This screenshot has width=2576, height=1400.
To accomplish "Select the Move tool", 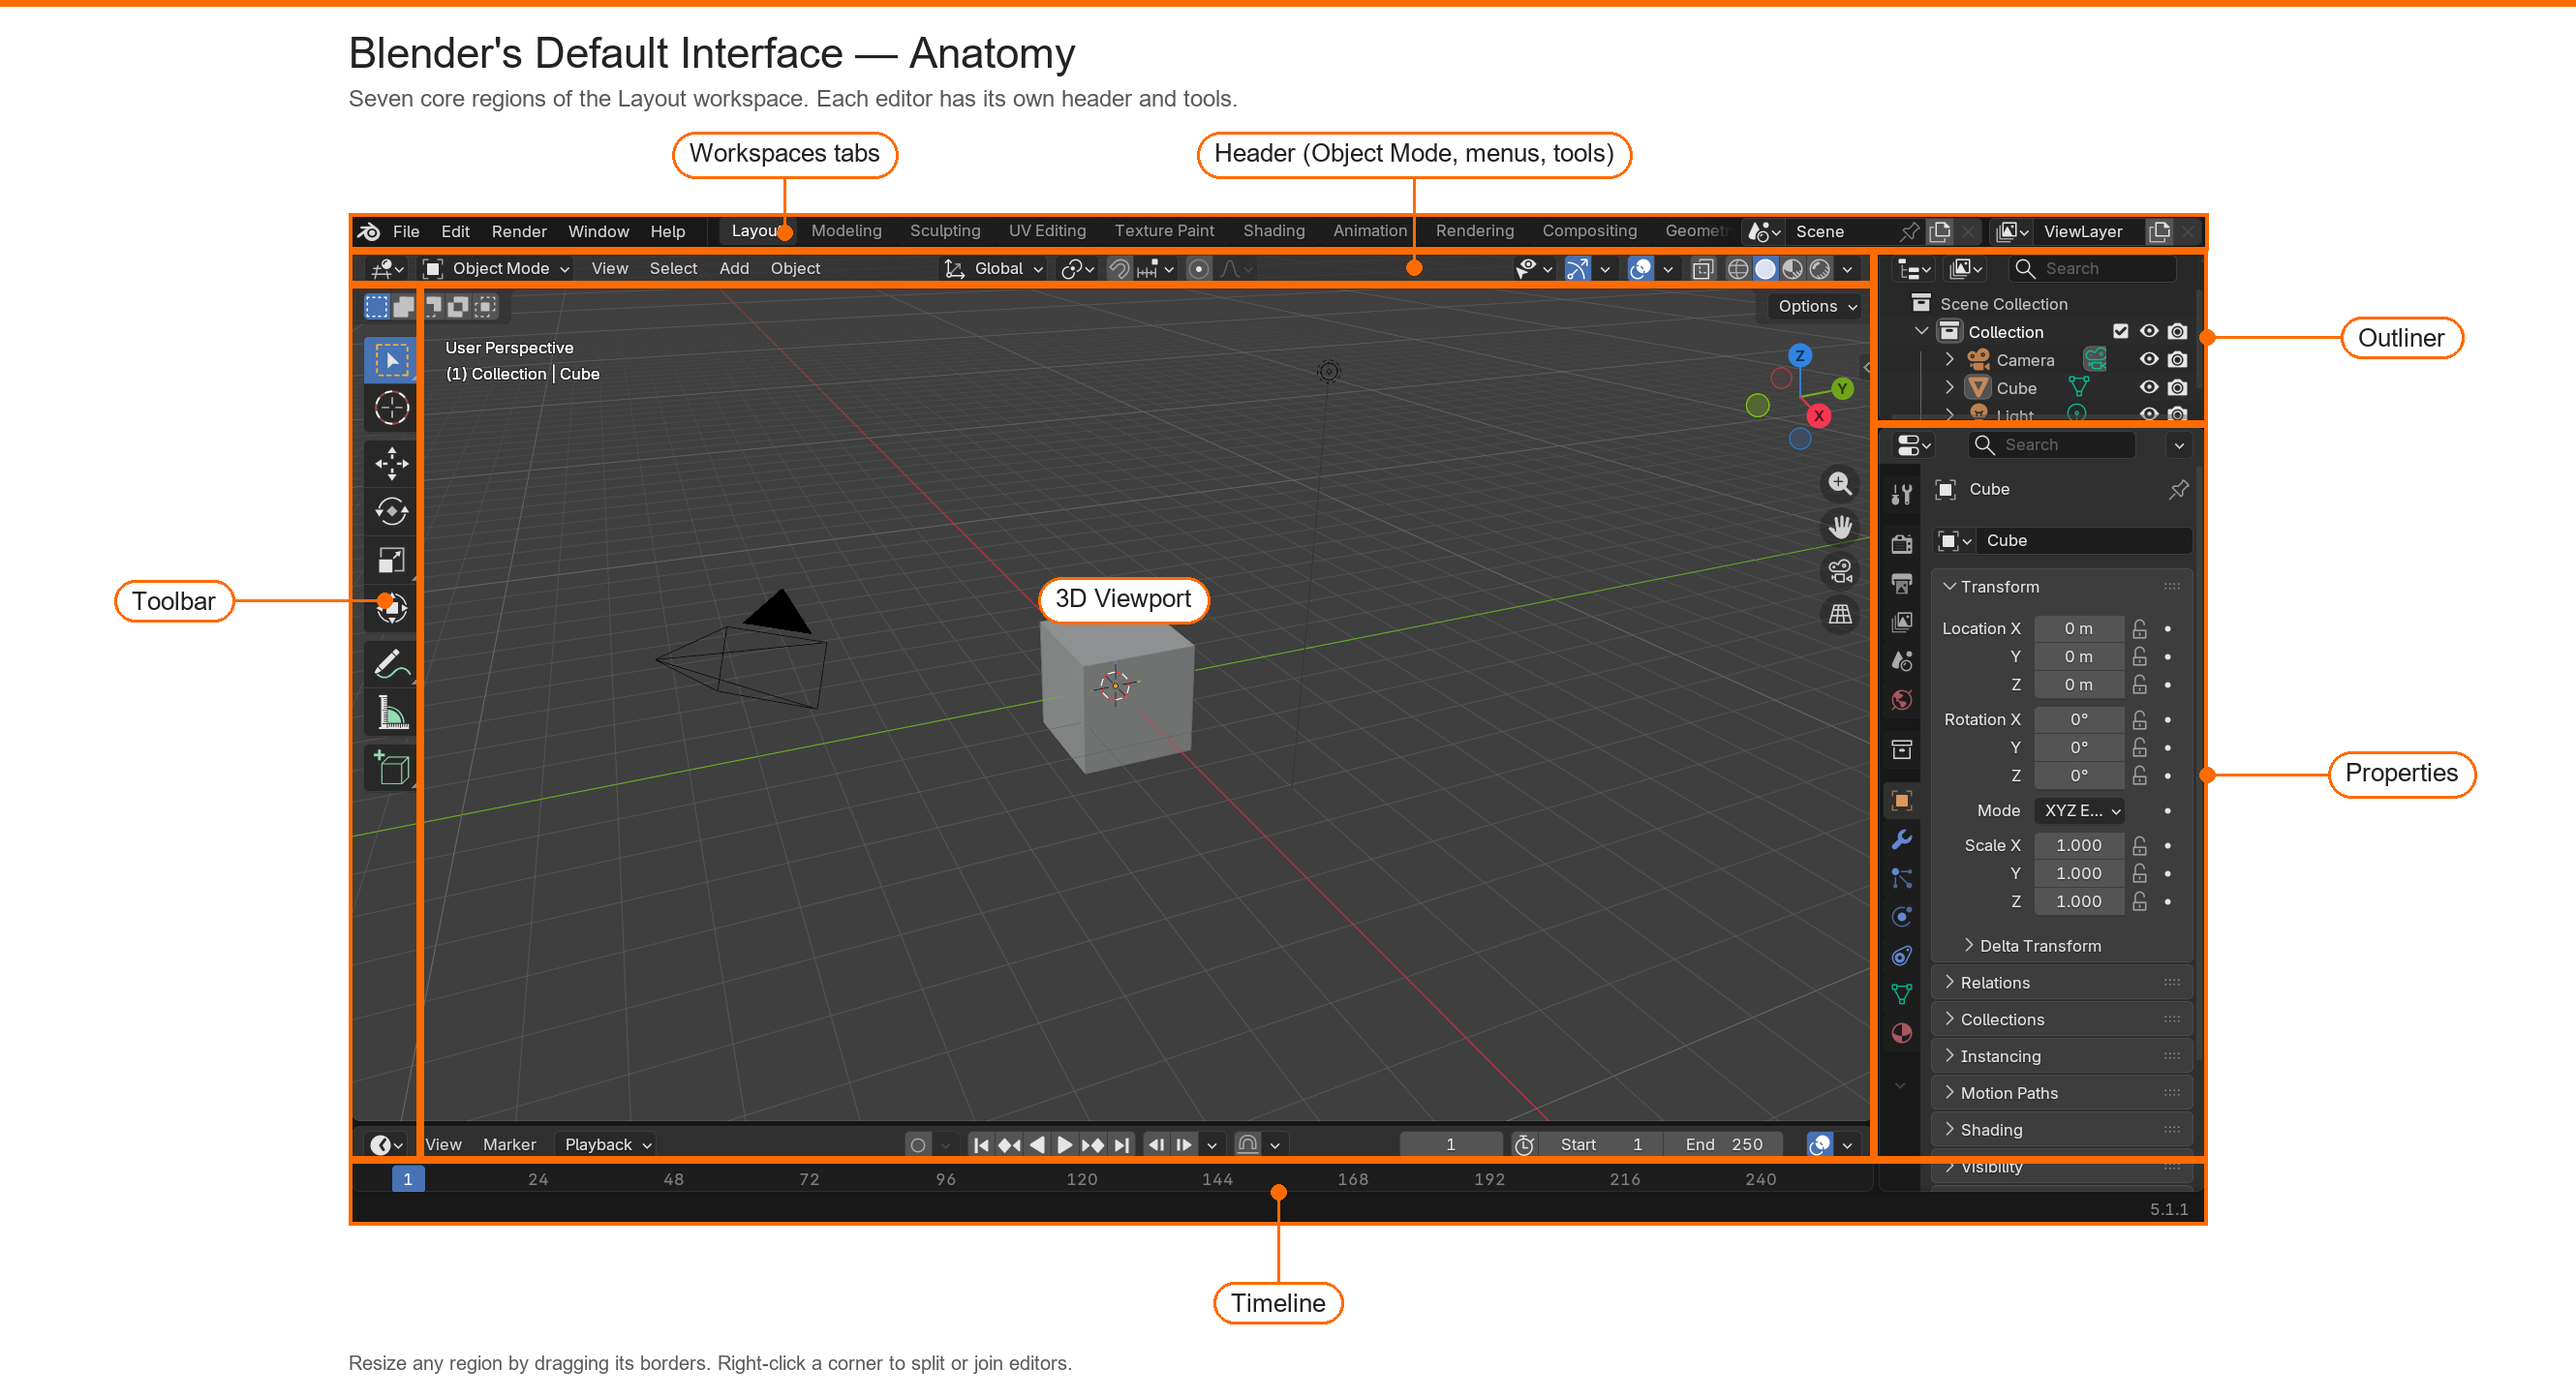I will 391,463.
